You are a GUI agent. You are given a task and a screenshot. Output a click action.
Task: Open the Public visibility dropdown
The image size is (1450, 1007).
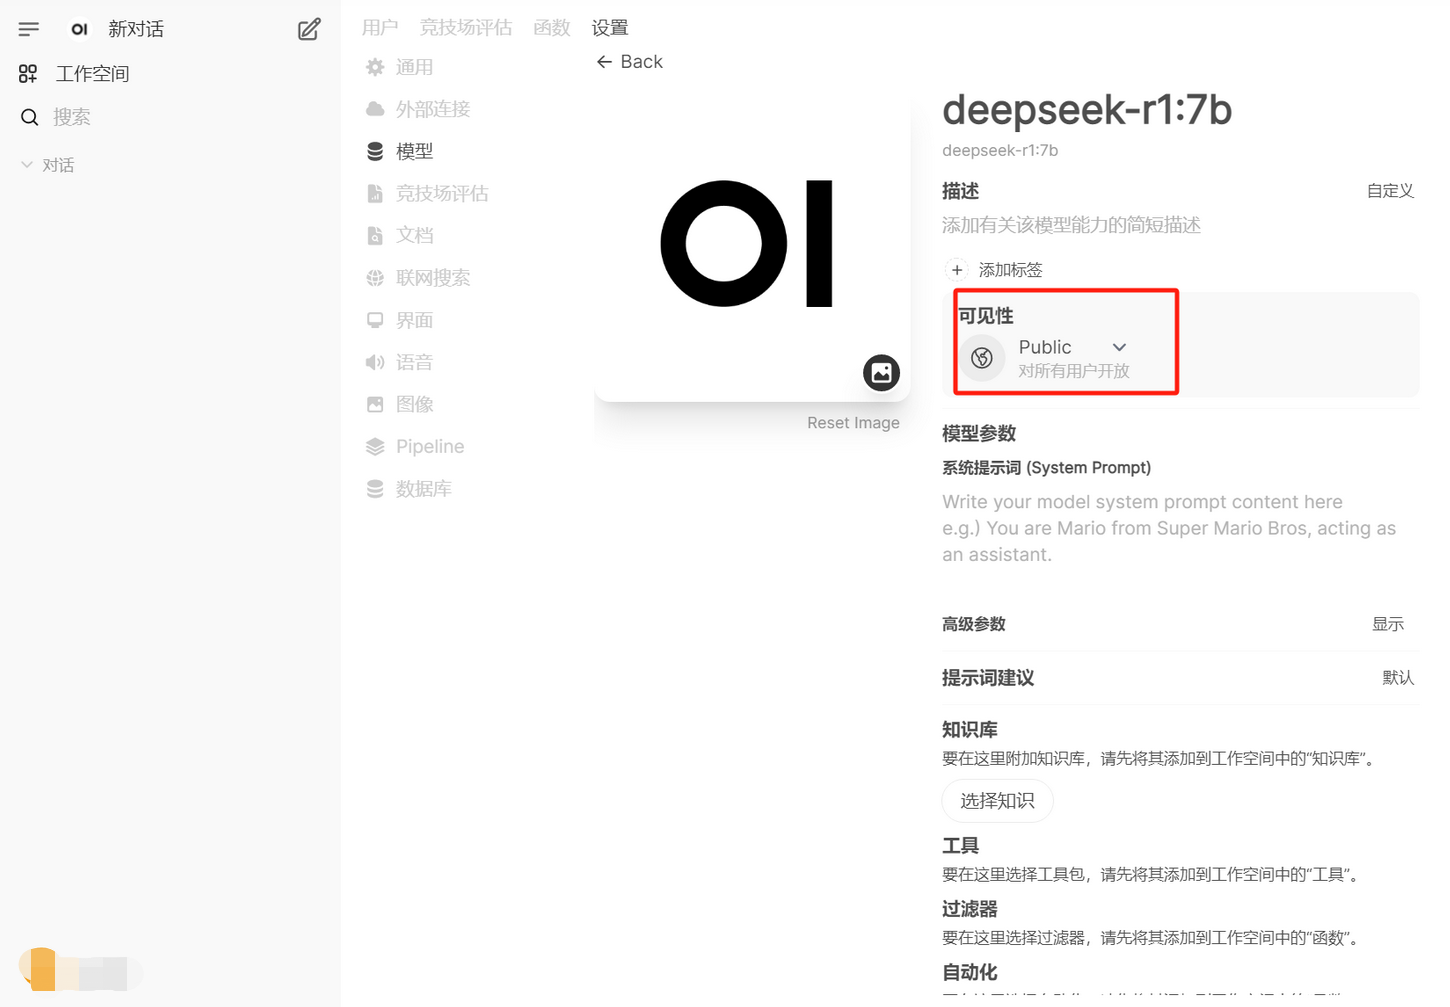coord(1072,347)
